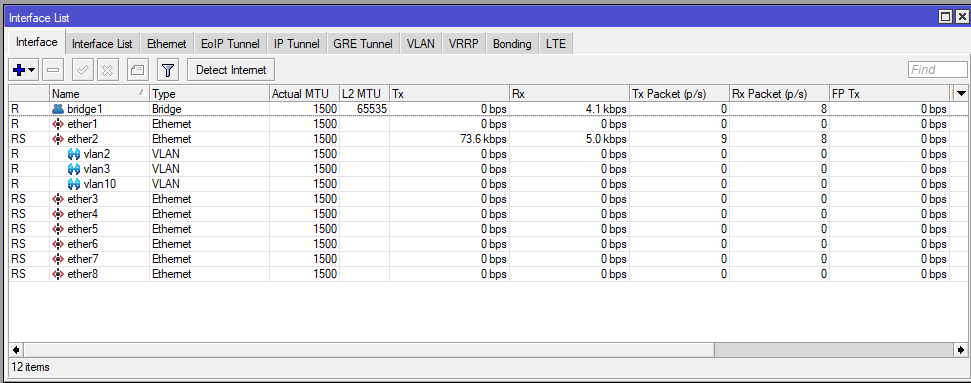
Task: Click the ether6 interface icon
Action: (x=58, y=244)
